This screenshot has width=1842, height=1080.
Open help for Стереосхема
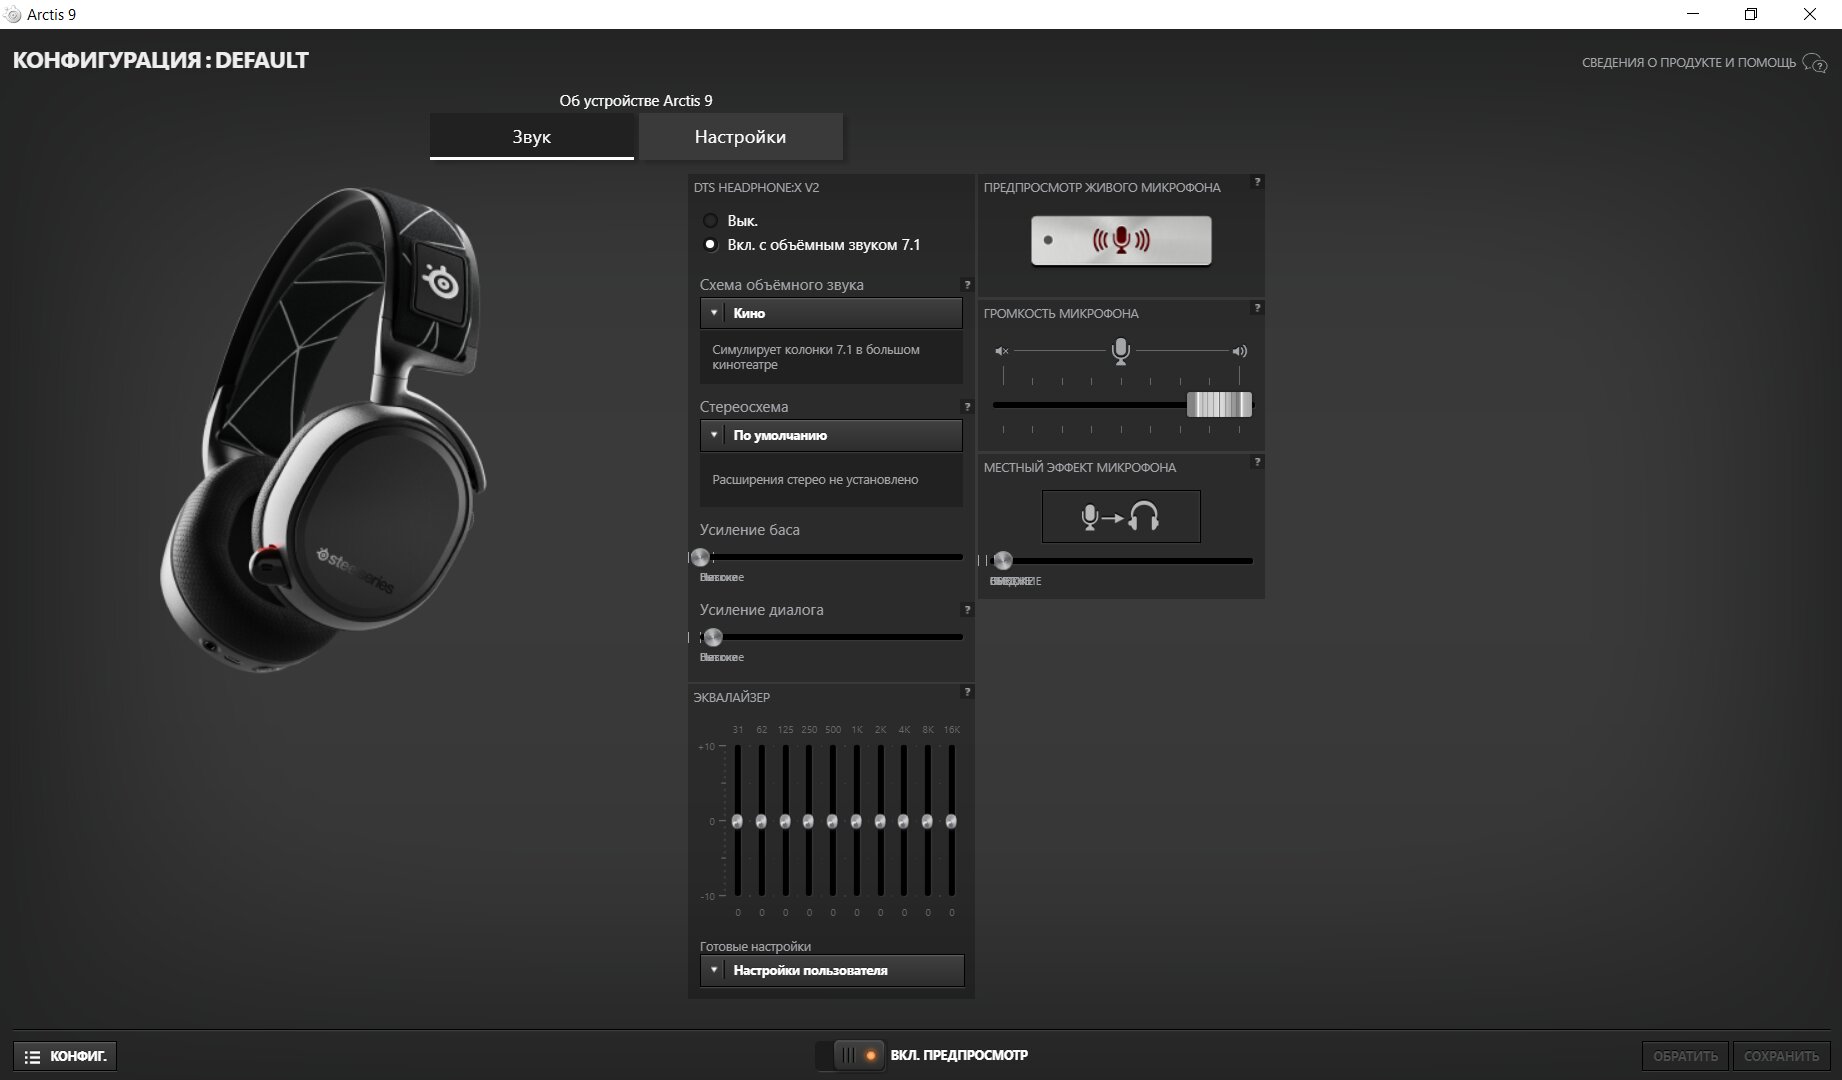[x=967, y=407]
